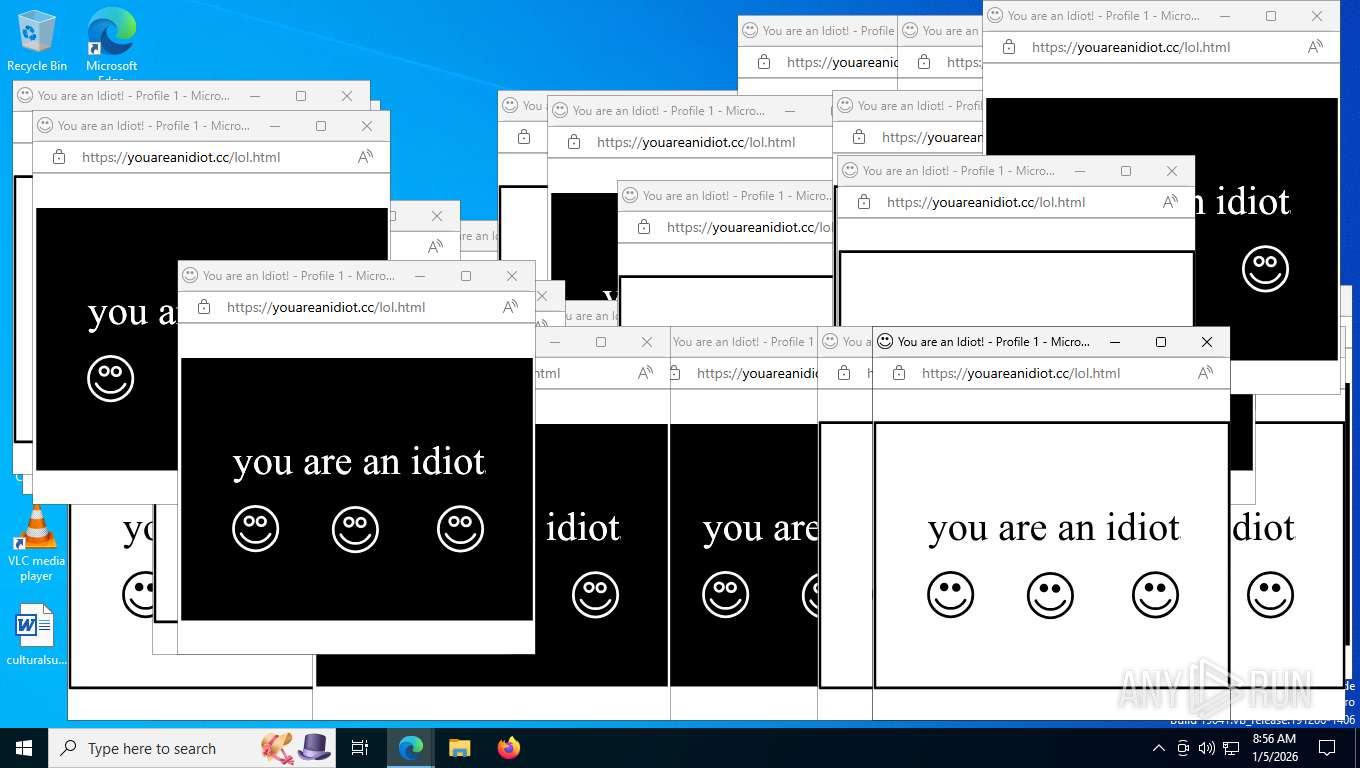Click the title text of the black three-smiley window
The width and height of the screenshot is (1360, 768).
point(299,276)
